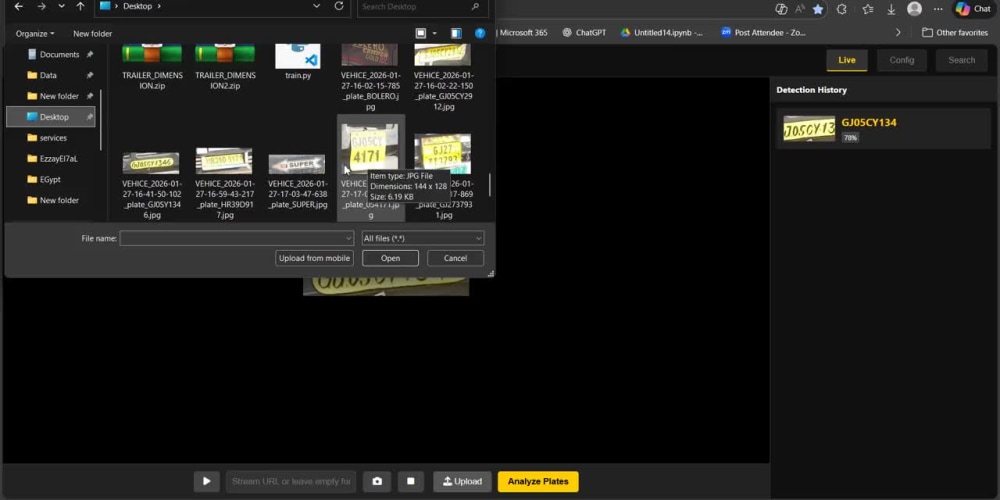Select the plate_GJ0SY1346.jpg image file
Viewport: 1000px width, 500px height.
pyautogui.click(x=152, y=185)
